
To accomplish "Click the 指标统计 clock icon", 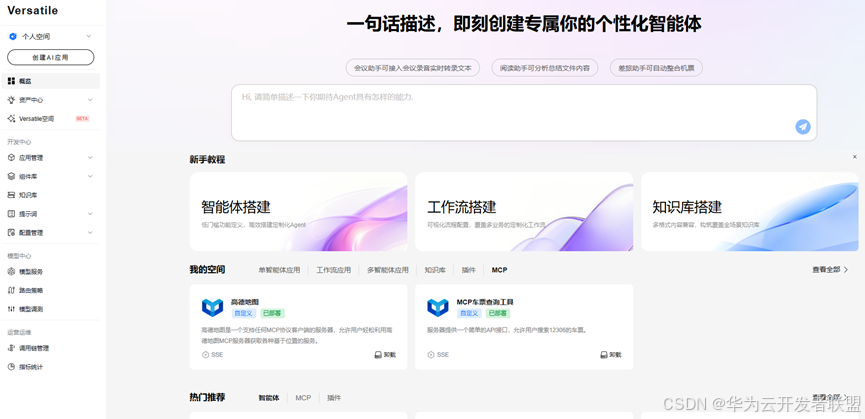I will [11, 367].
